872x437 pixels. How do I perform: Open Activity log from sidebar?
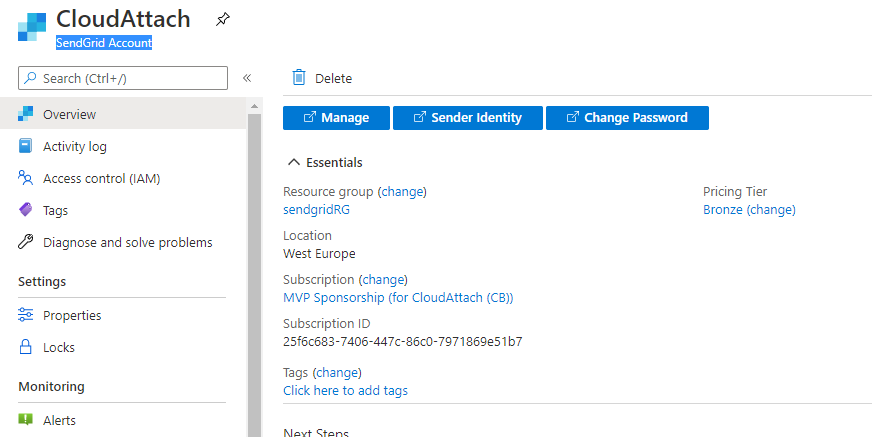click(x=75, y=146)
